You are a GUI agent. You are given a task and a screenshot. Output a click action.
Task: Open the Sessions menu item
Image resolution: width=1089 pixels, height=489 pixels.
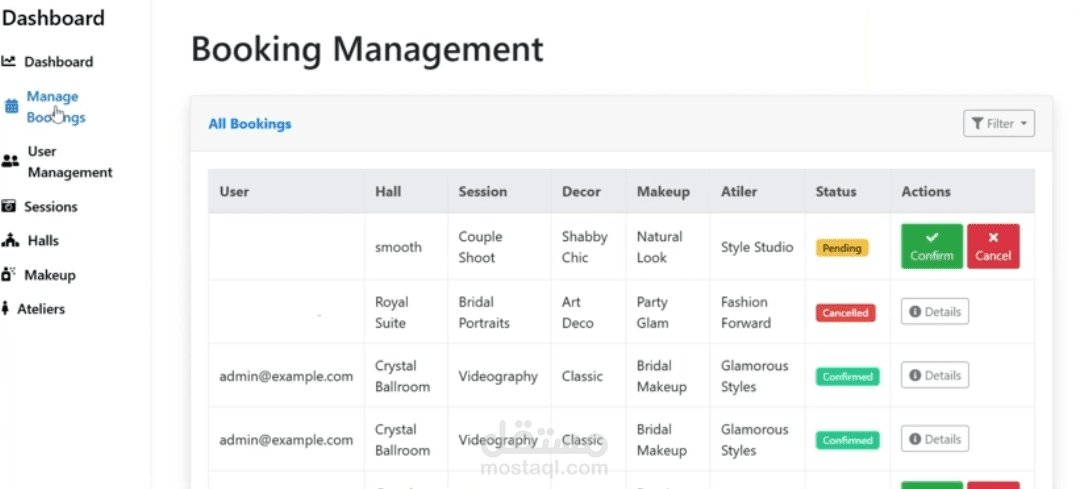pyautogui.click(x=51, y=207)
